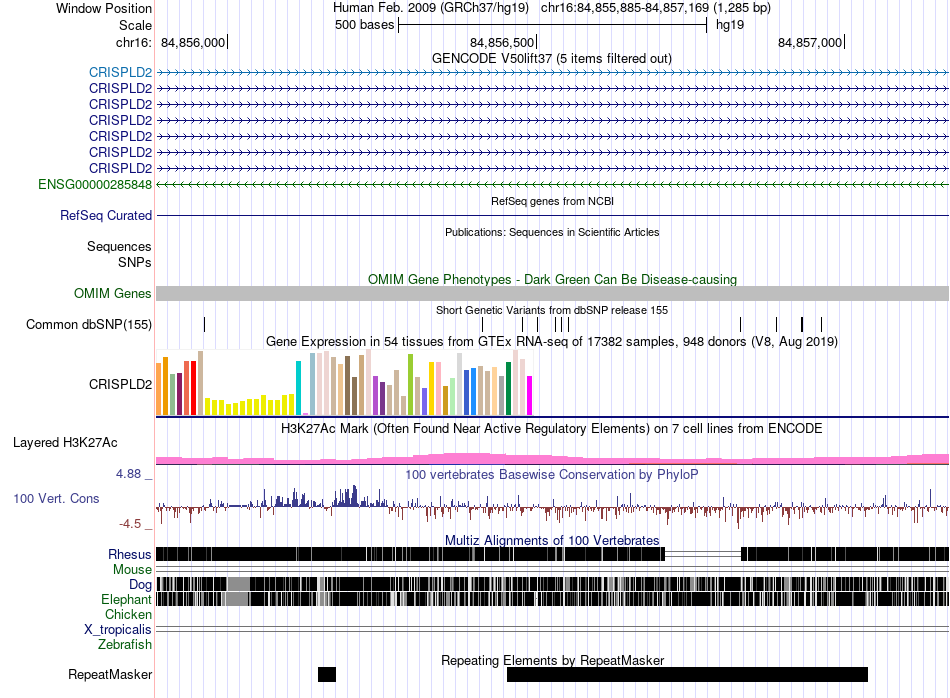950x698 pixels.
Task: Click the hg19 label beside scale bar
Action: click(x=729, y=25)
